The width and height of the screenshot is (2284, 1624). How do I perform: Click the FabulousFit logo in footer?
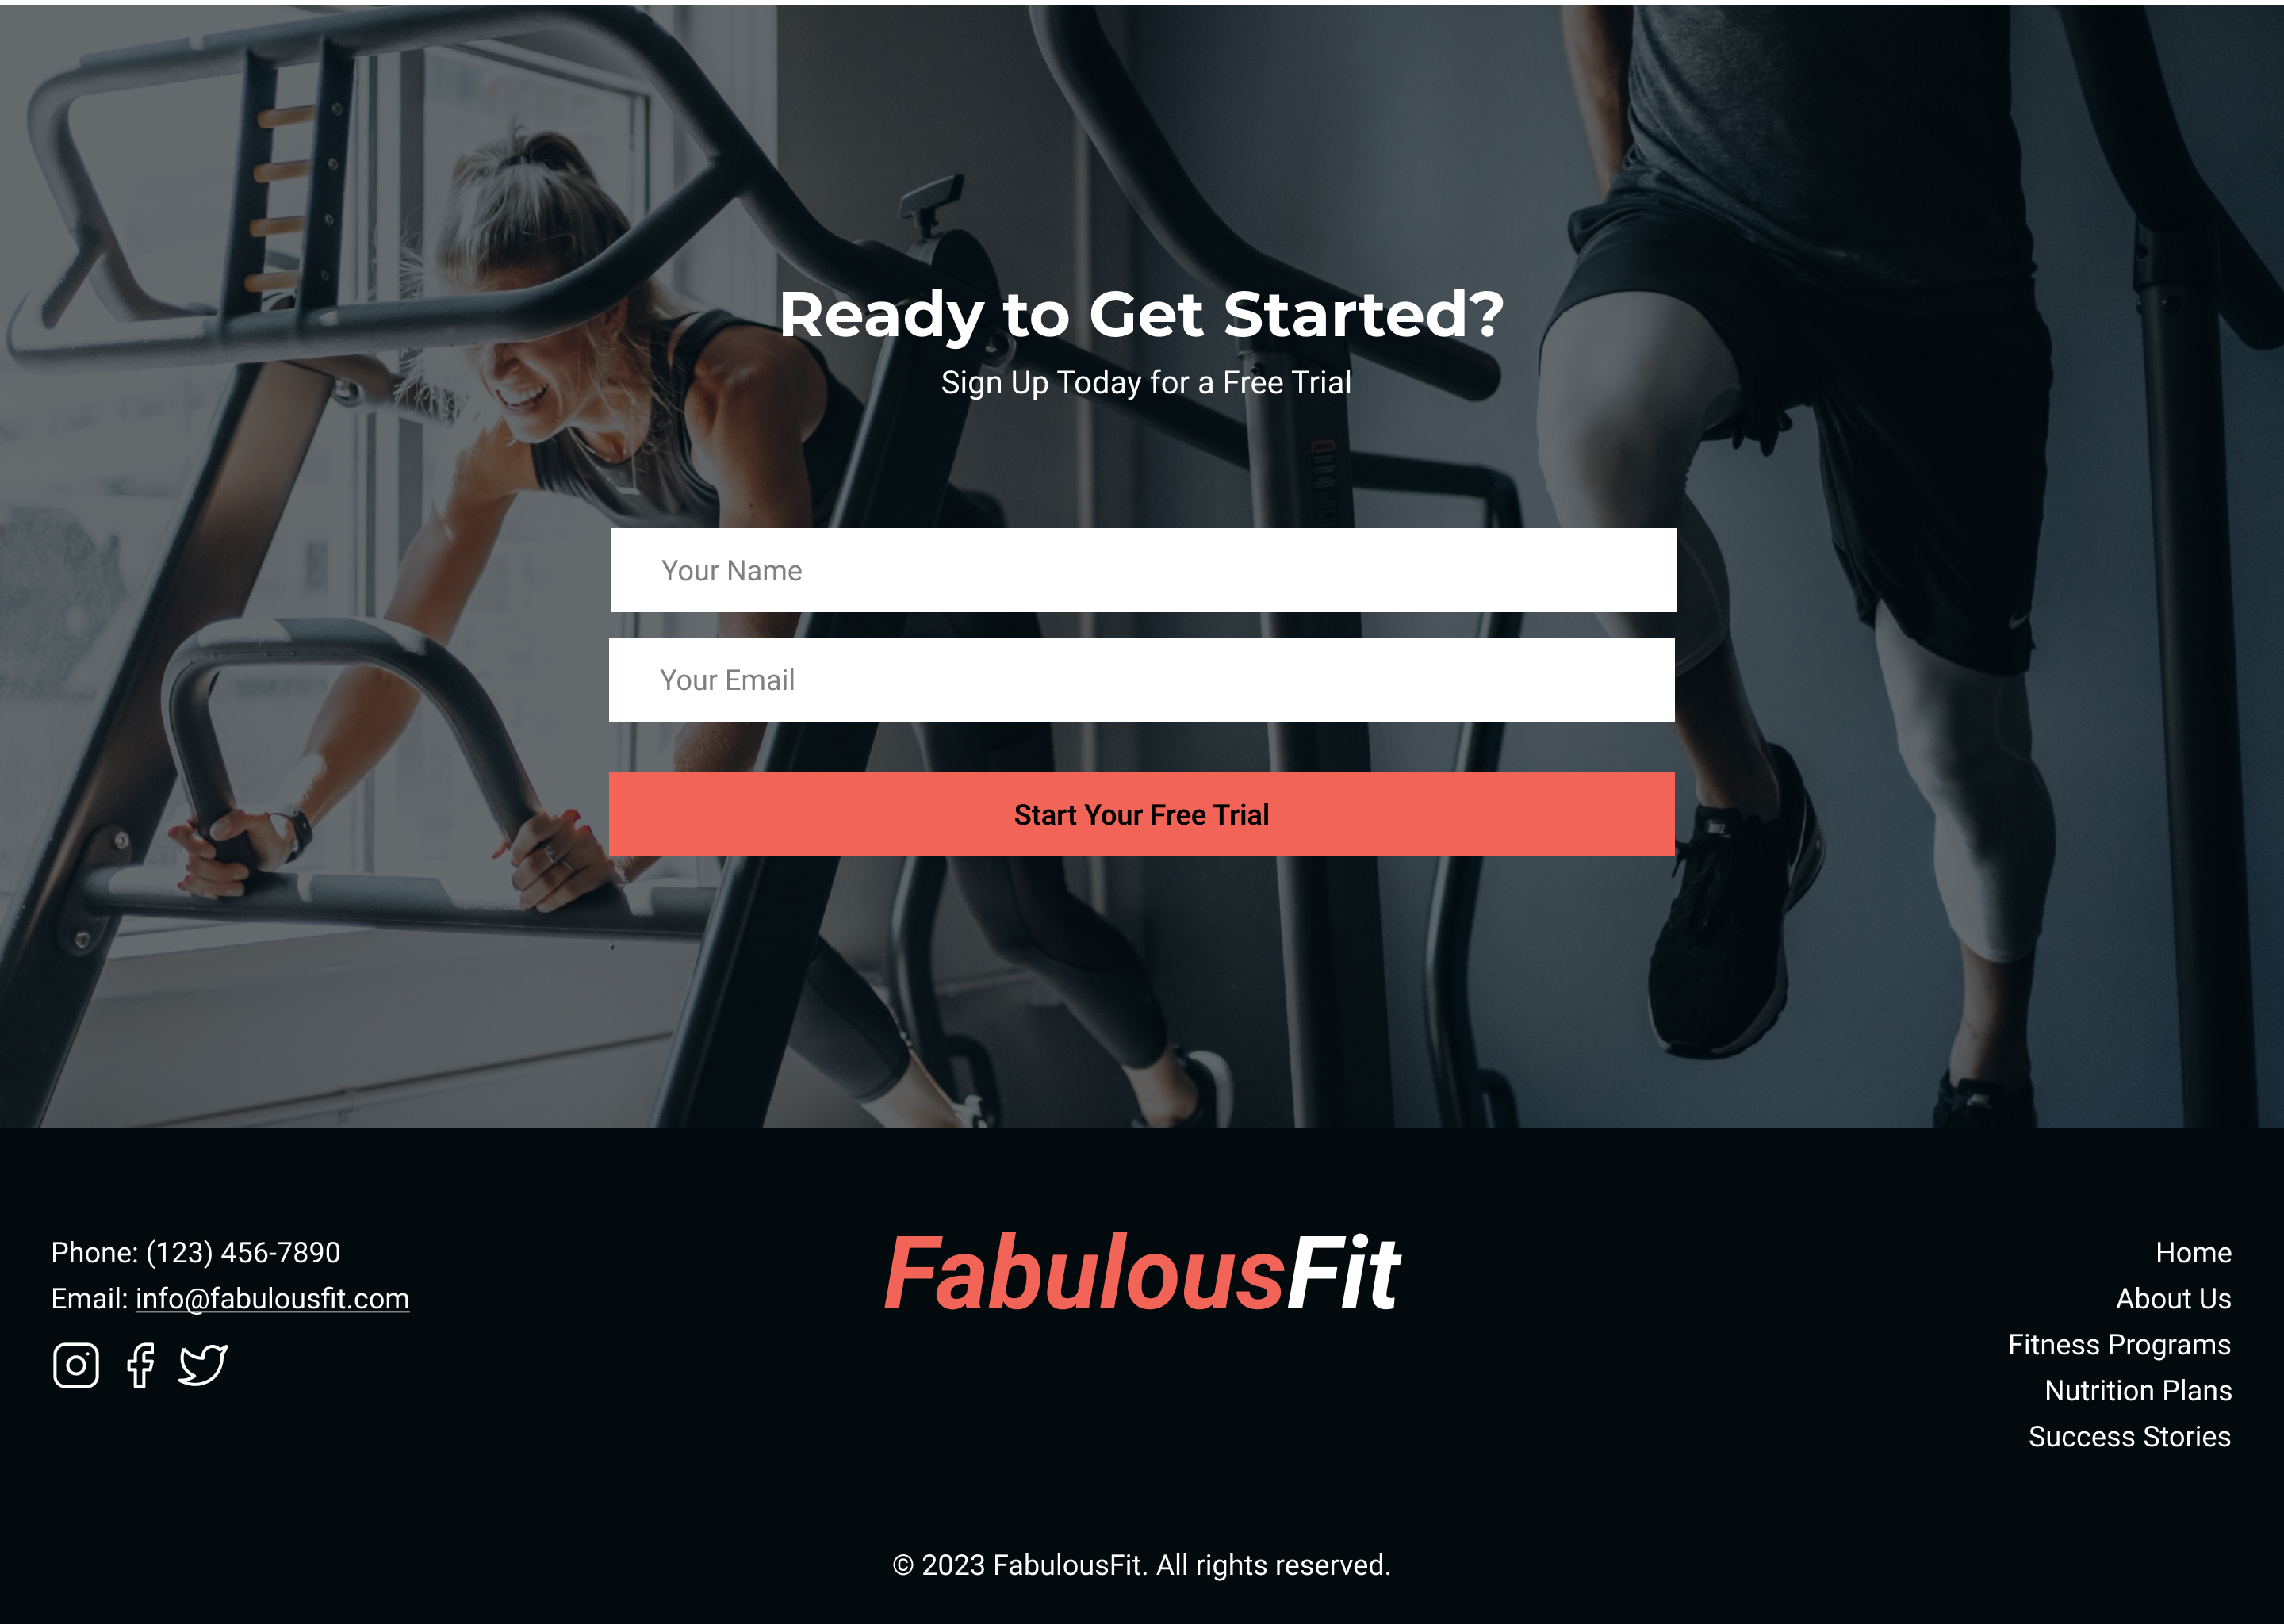(1142, 1274)
